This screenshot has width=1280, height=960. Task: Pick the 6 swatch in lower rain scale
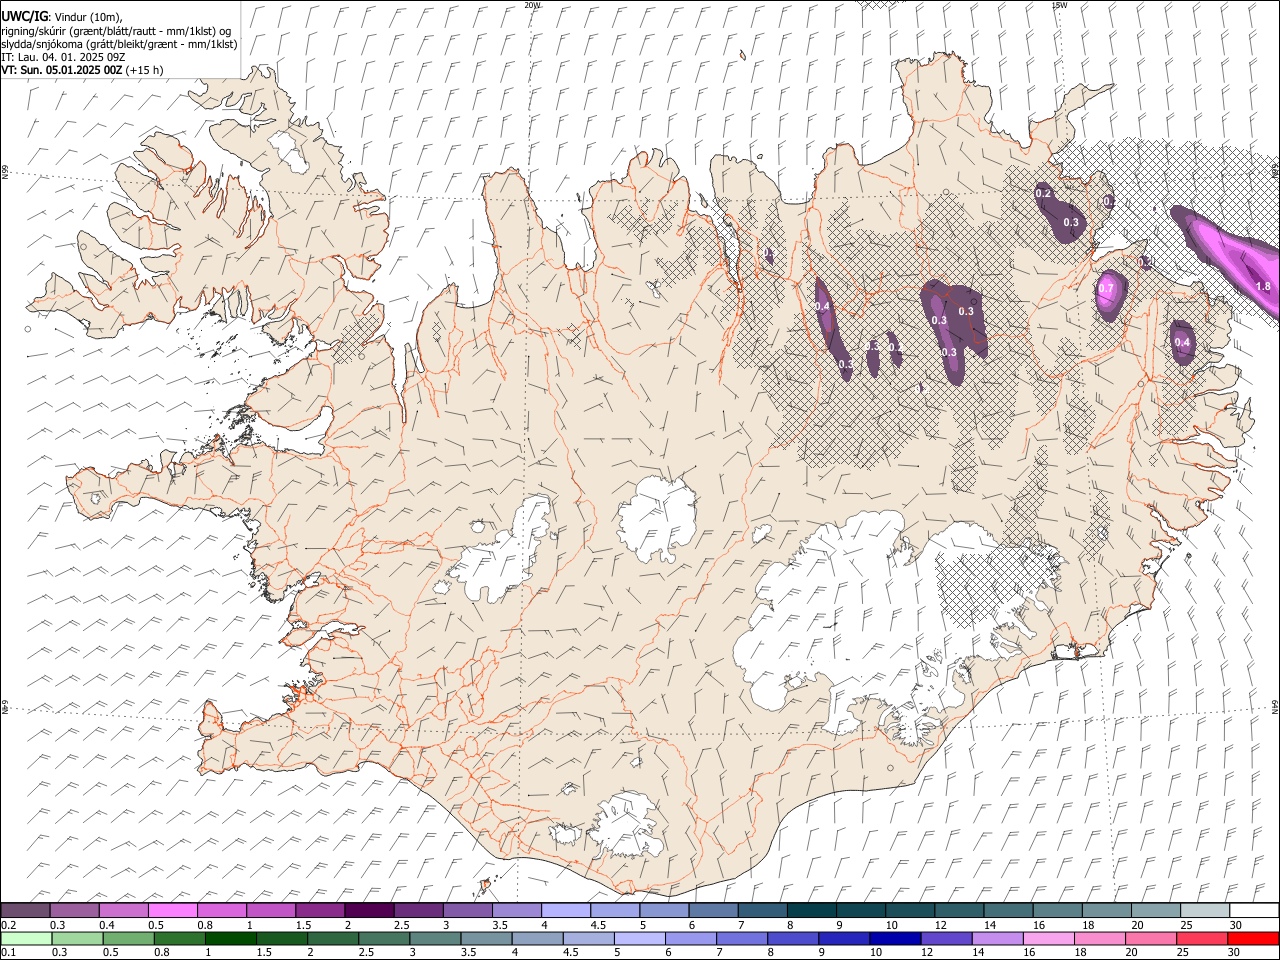[692, 938]
